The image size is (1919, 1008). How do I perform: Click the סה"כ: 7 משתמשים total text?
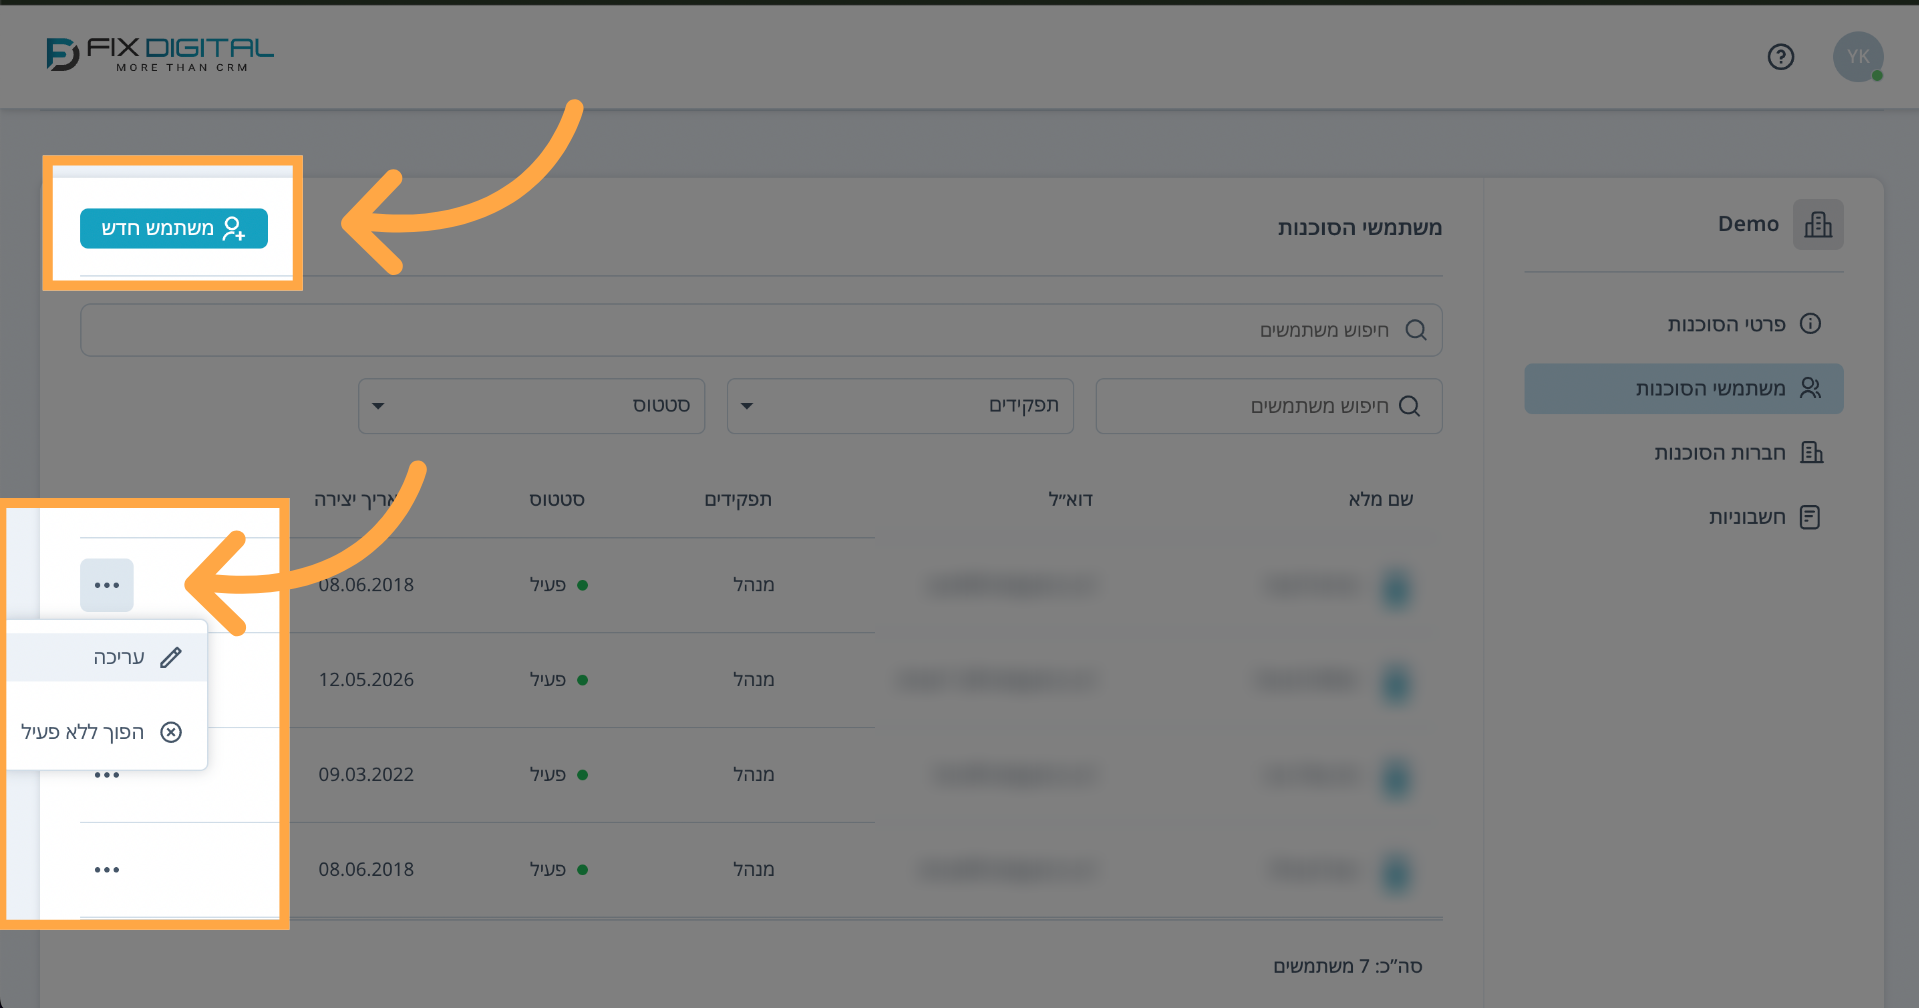coord(1347,966)
